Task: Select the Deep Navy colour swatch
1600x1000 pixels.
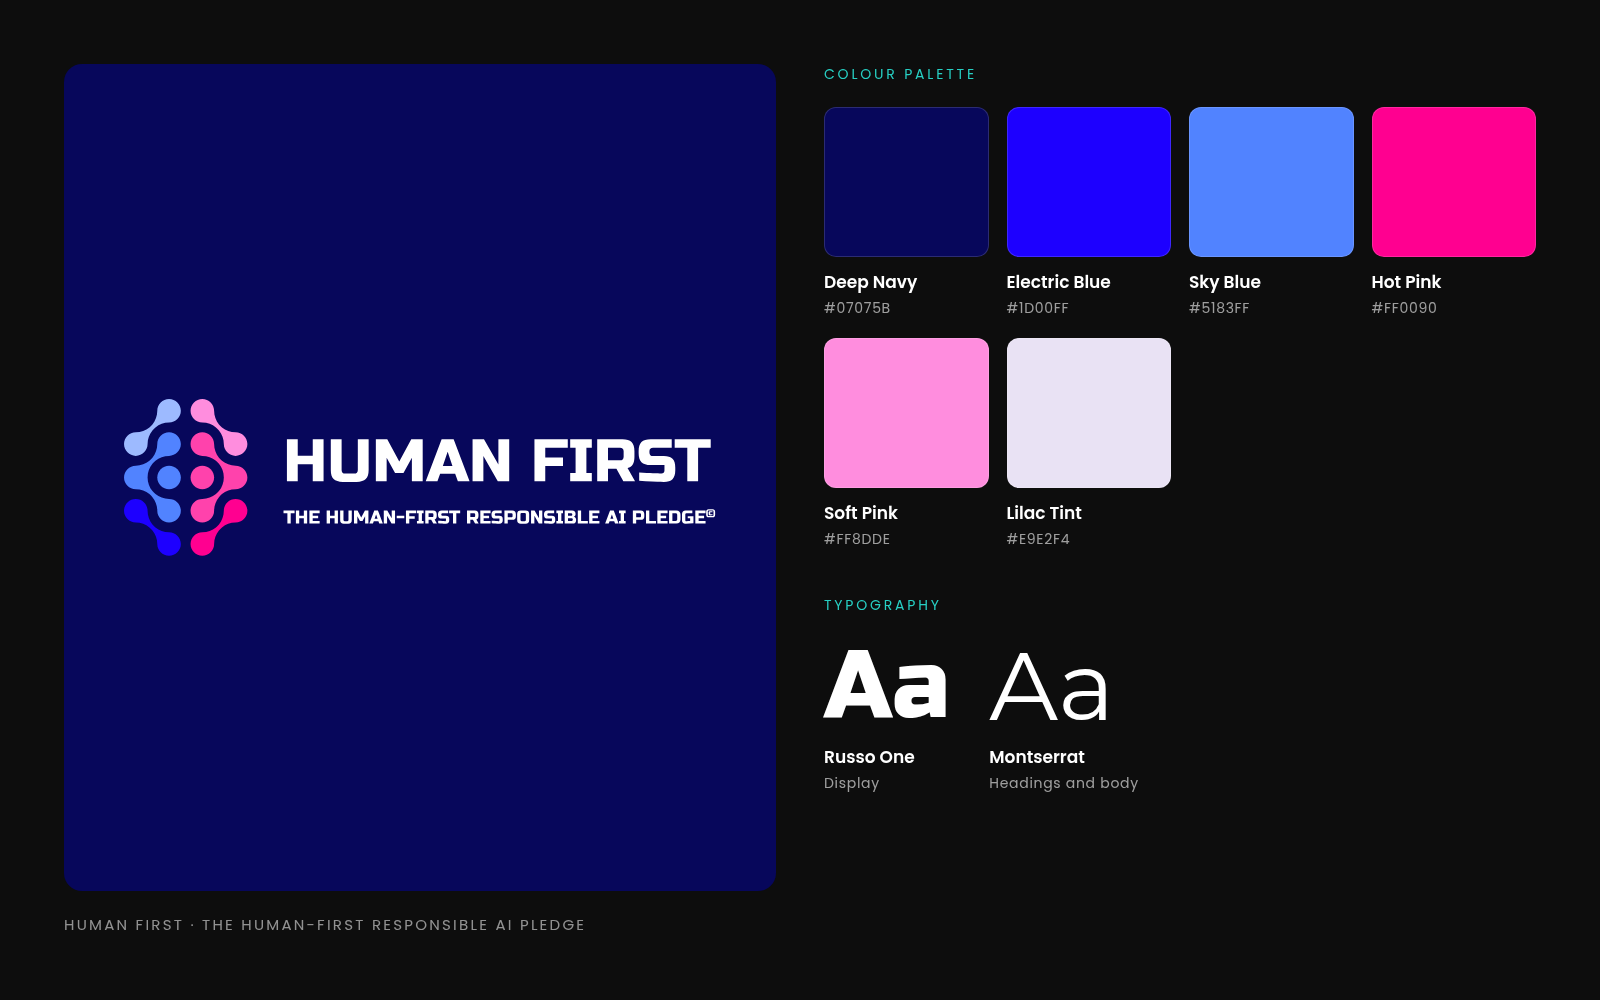Action: pos(906,182)
